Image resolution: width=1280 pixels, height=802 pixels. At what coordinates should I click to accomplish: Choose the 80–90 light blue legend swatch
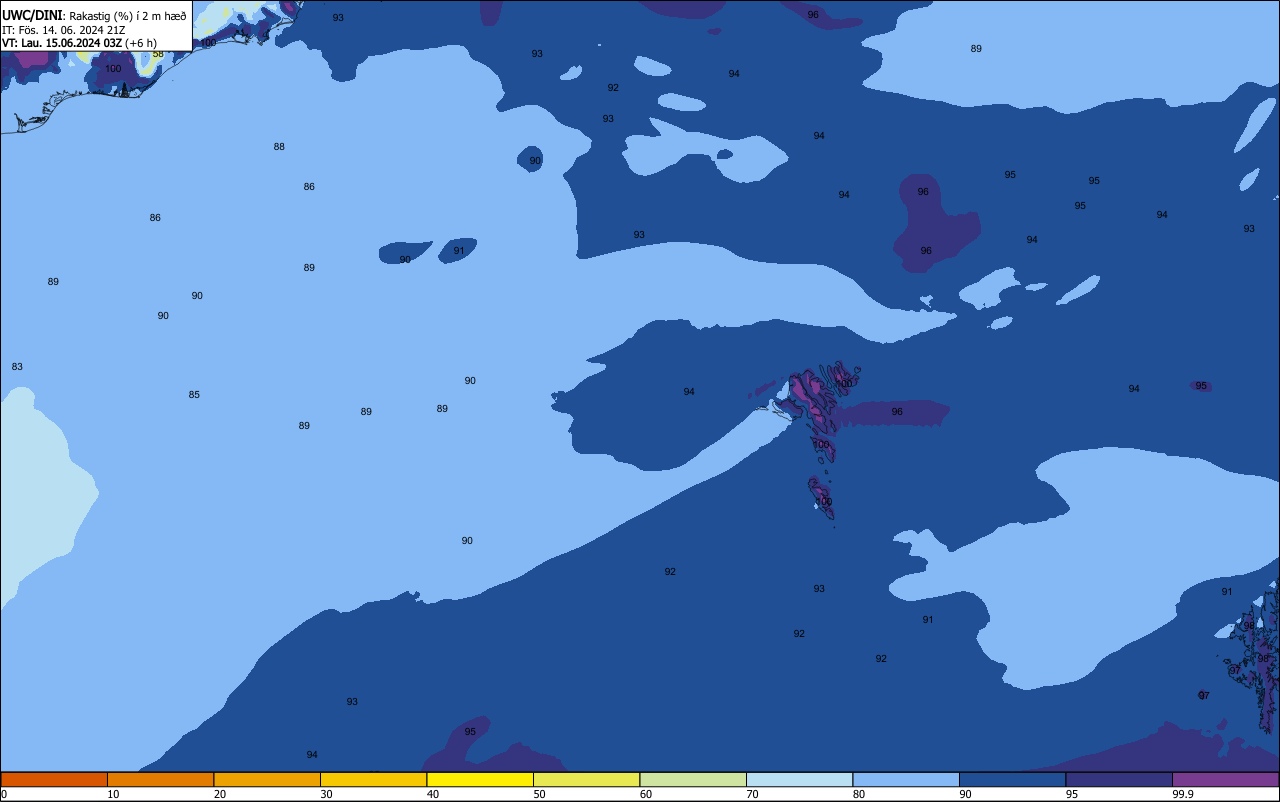click(906, 779)
